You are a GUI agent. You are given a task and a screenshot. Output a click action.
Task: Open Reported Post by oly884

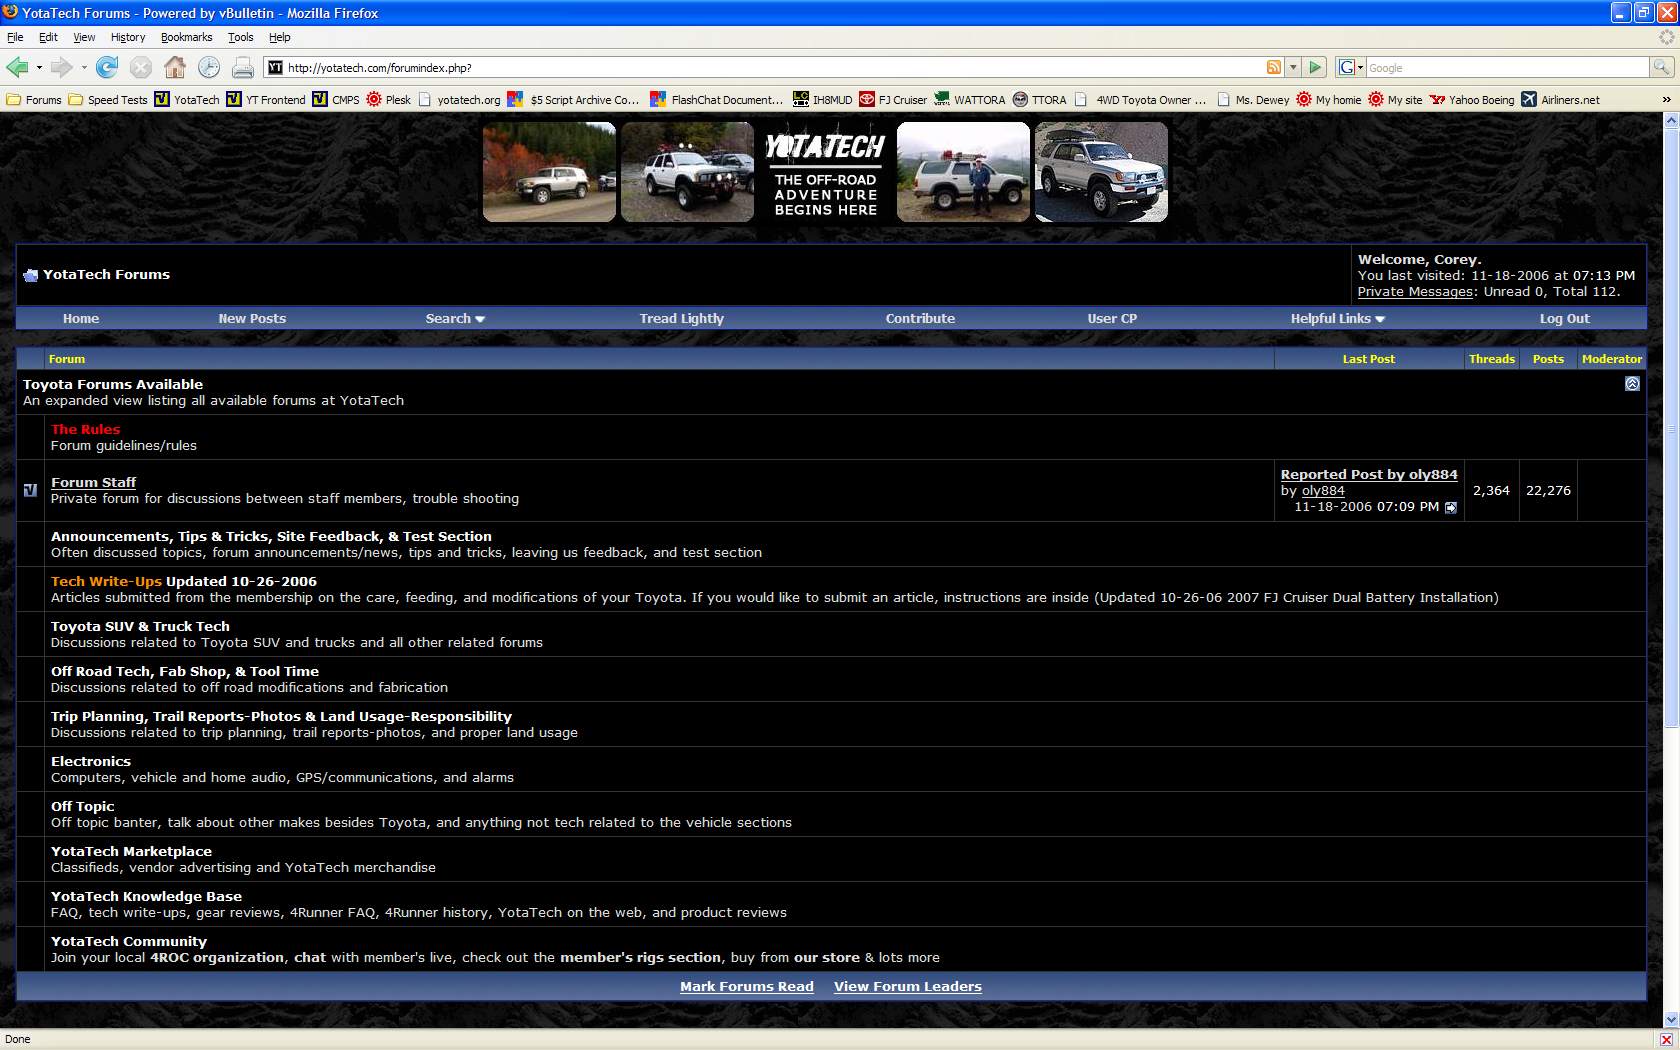[x=1369, y=474]
